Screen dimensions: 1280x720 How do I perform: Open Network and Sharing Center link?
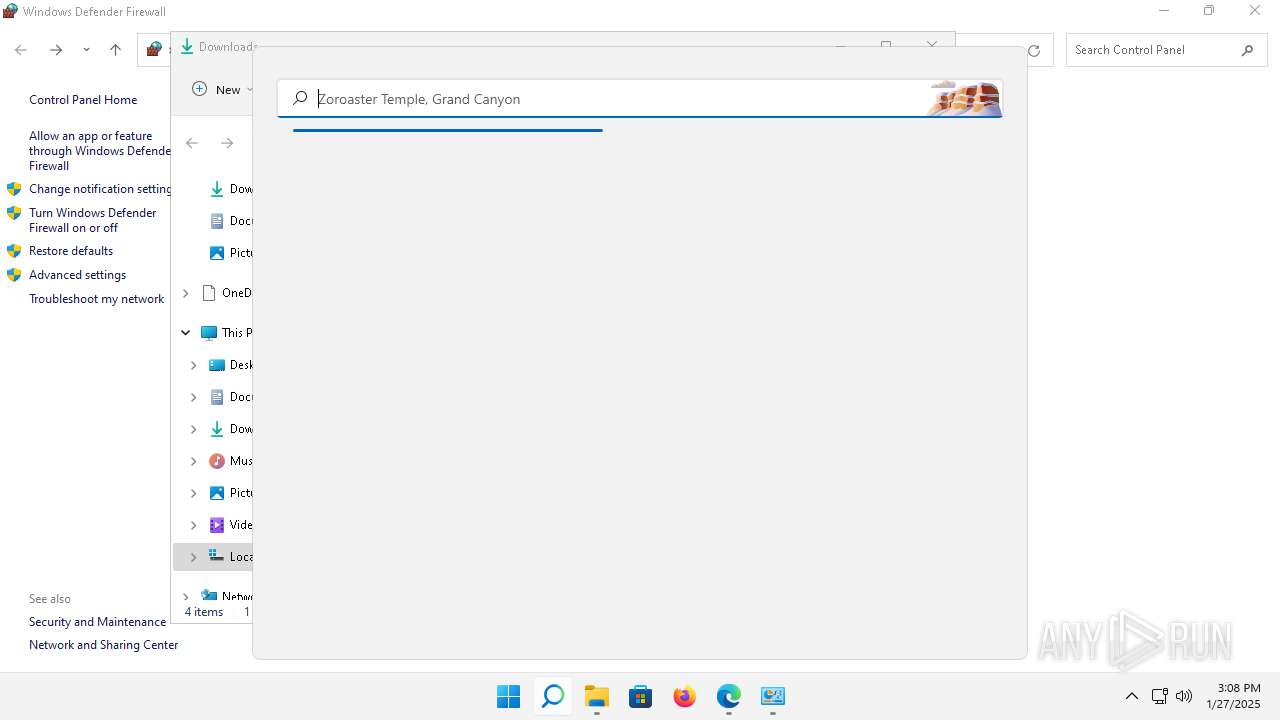(x=103, y=645)
